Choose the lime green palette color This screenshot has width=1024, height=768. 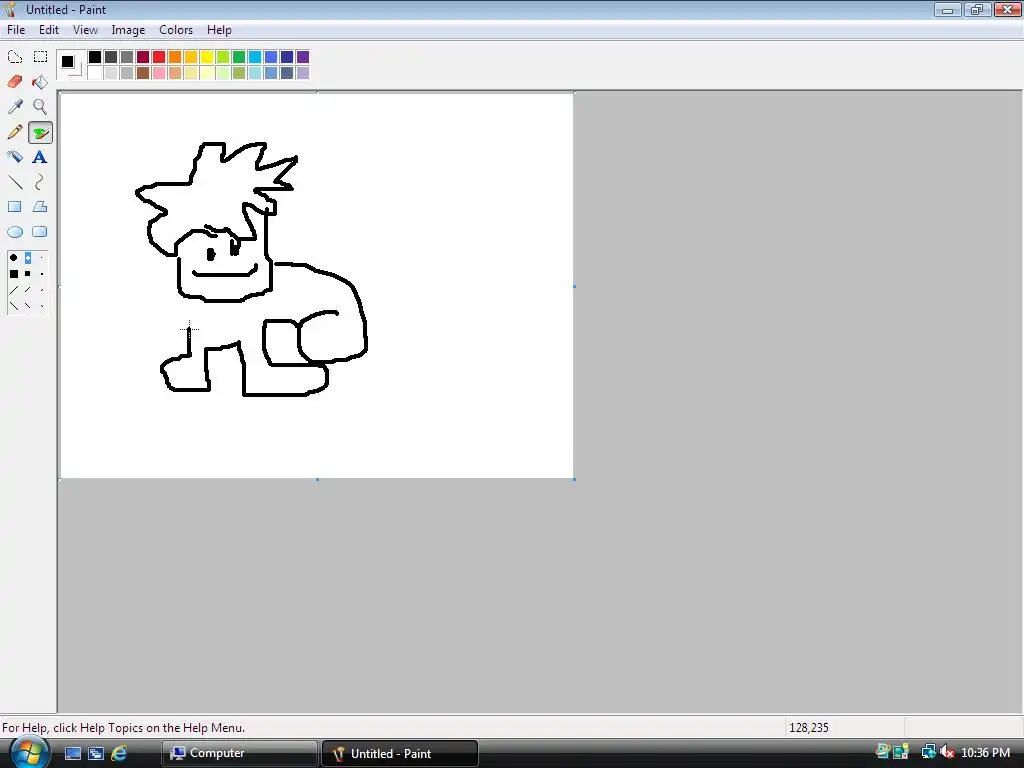pos(223,57)
